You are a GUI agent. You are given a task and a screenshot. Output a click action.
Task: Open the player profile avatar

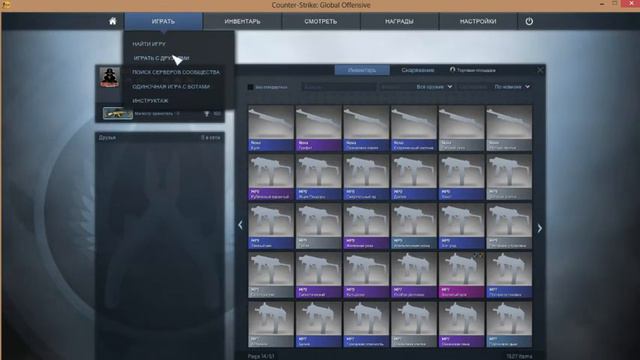[110, 78]
